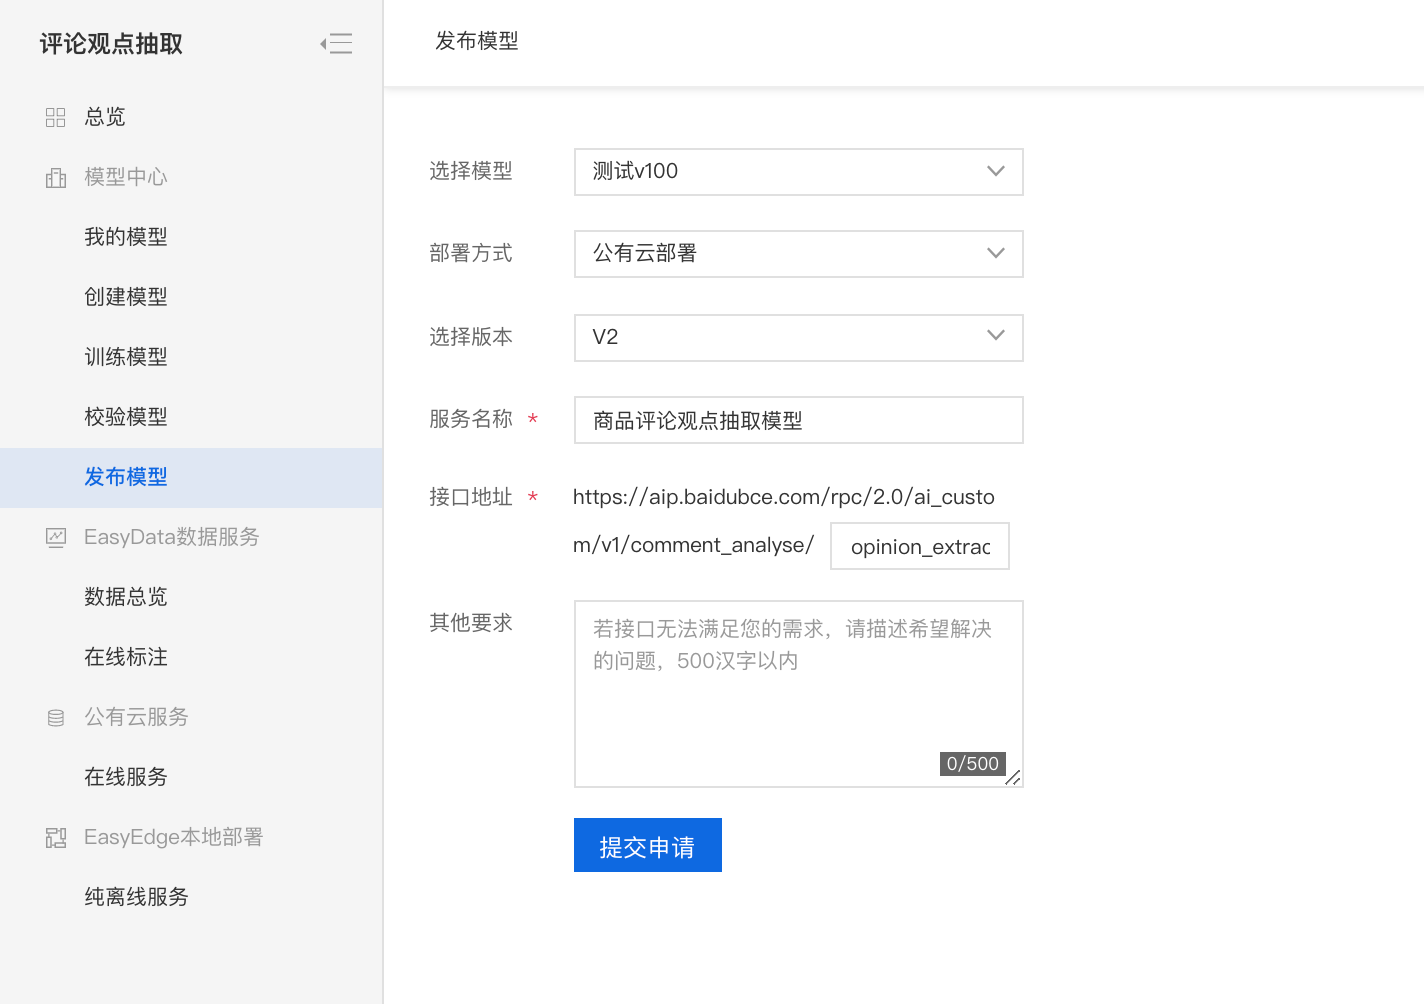
Task: Click the 公有云服务 database icon
Action: coord(56,718)
